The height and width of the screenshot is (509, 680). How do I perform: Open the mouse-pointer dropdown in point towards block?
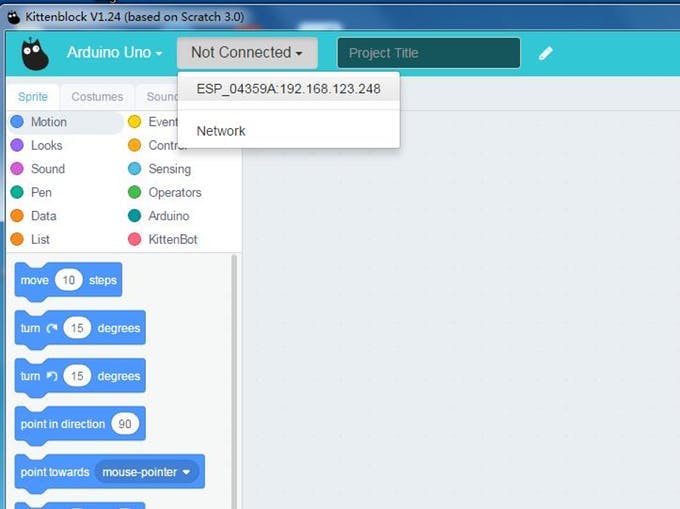coord(147,472)
